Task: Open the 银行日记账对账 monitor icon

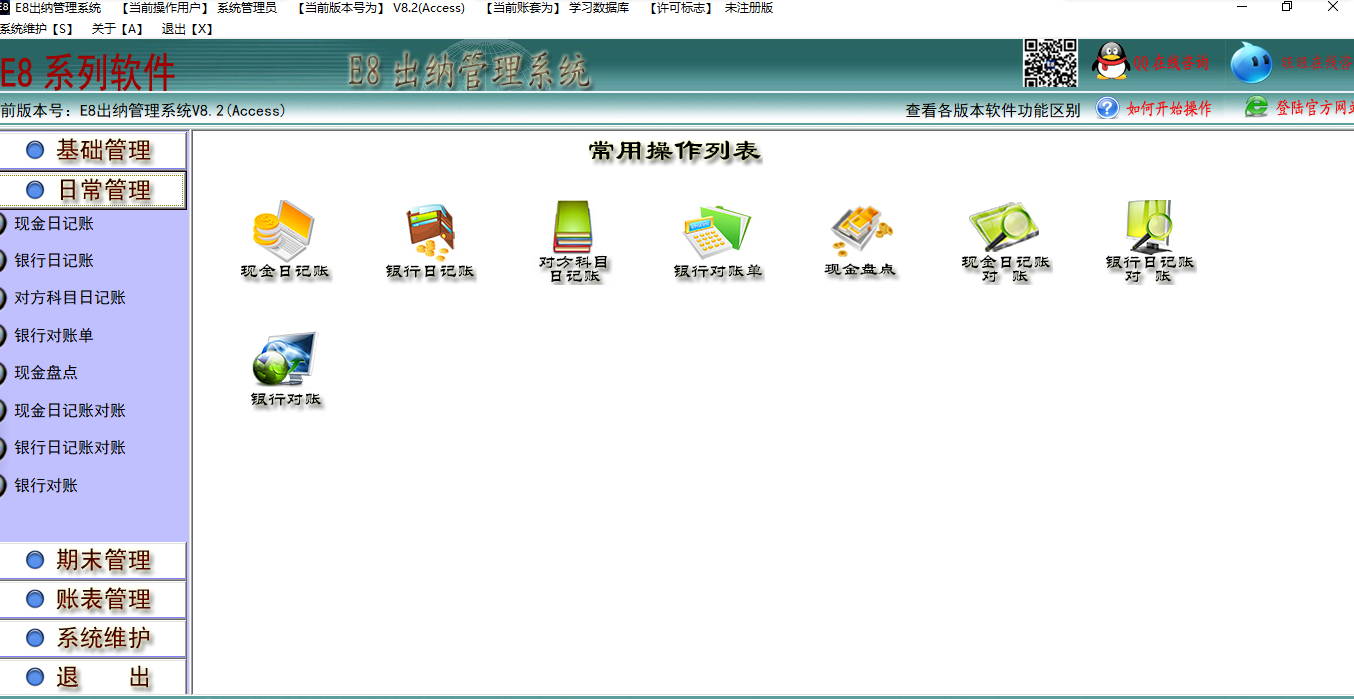Action: click(1149, 228)
